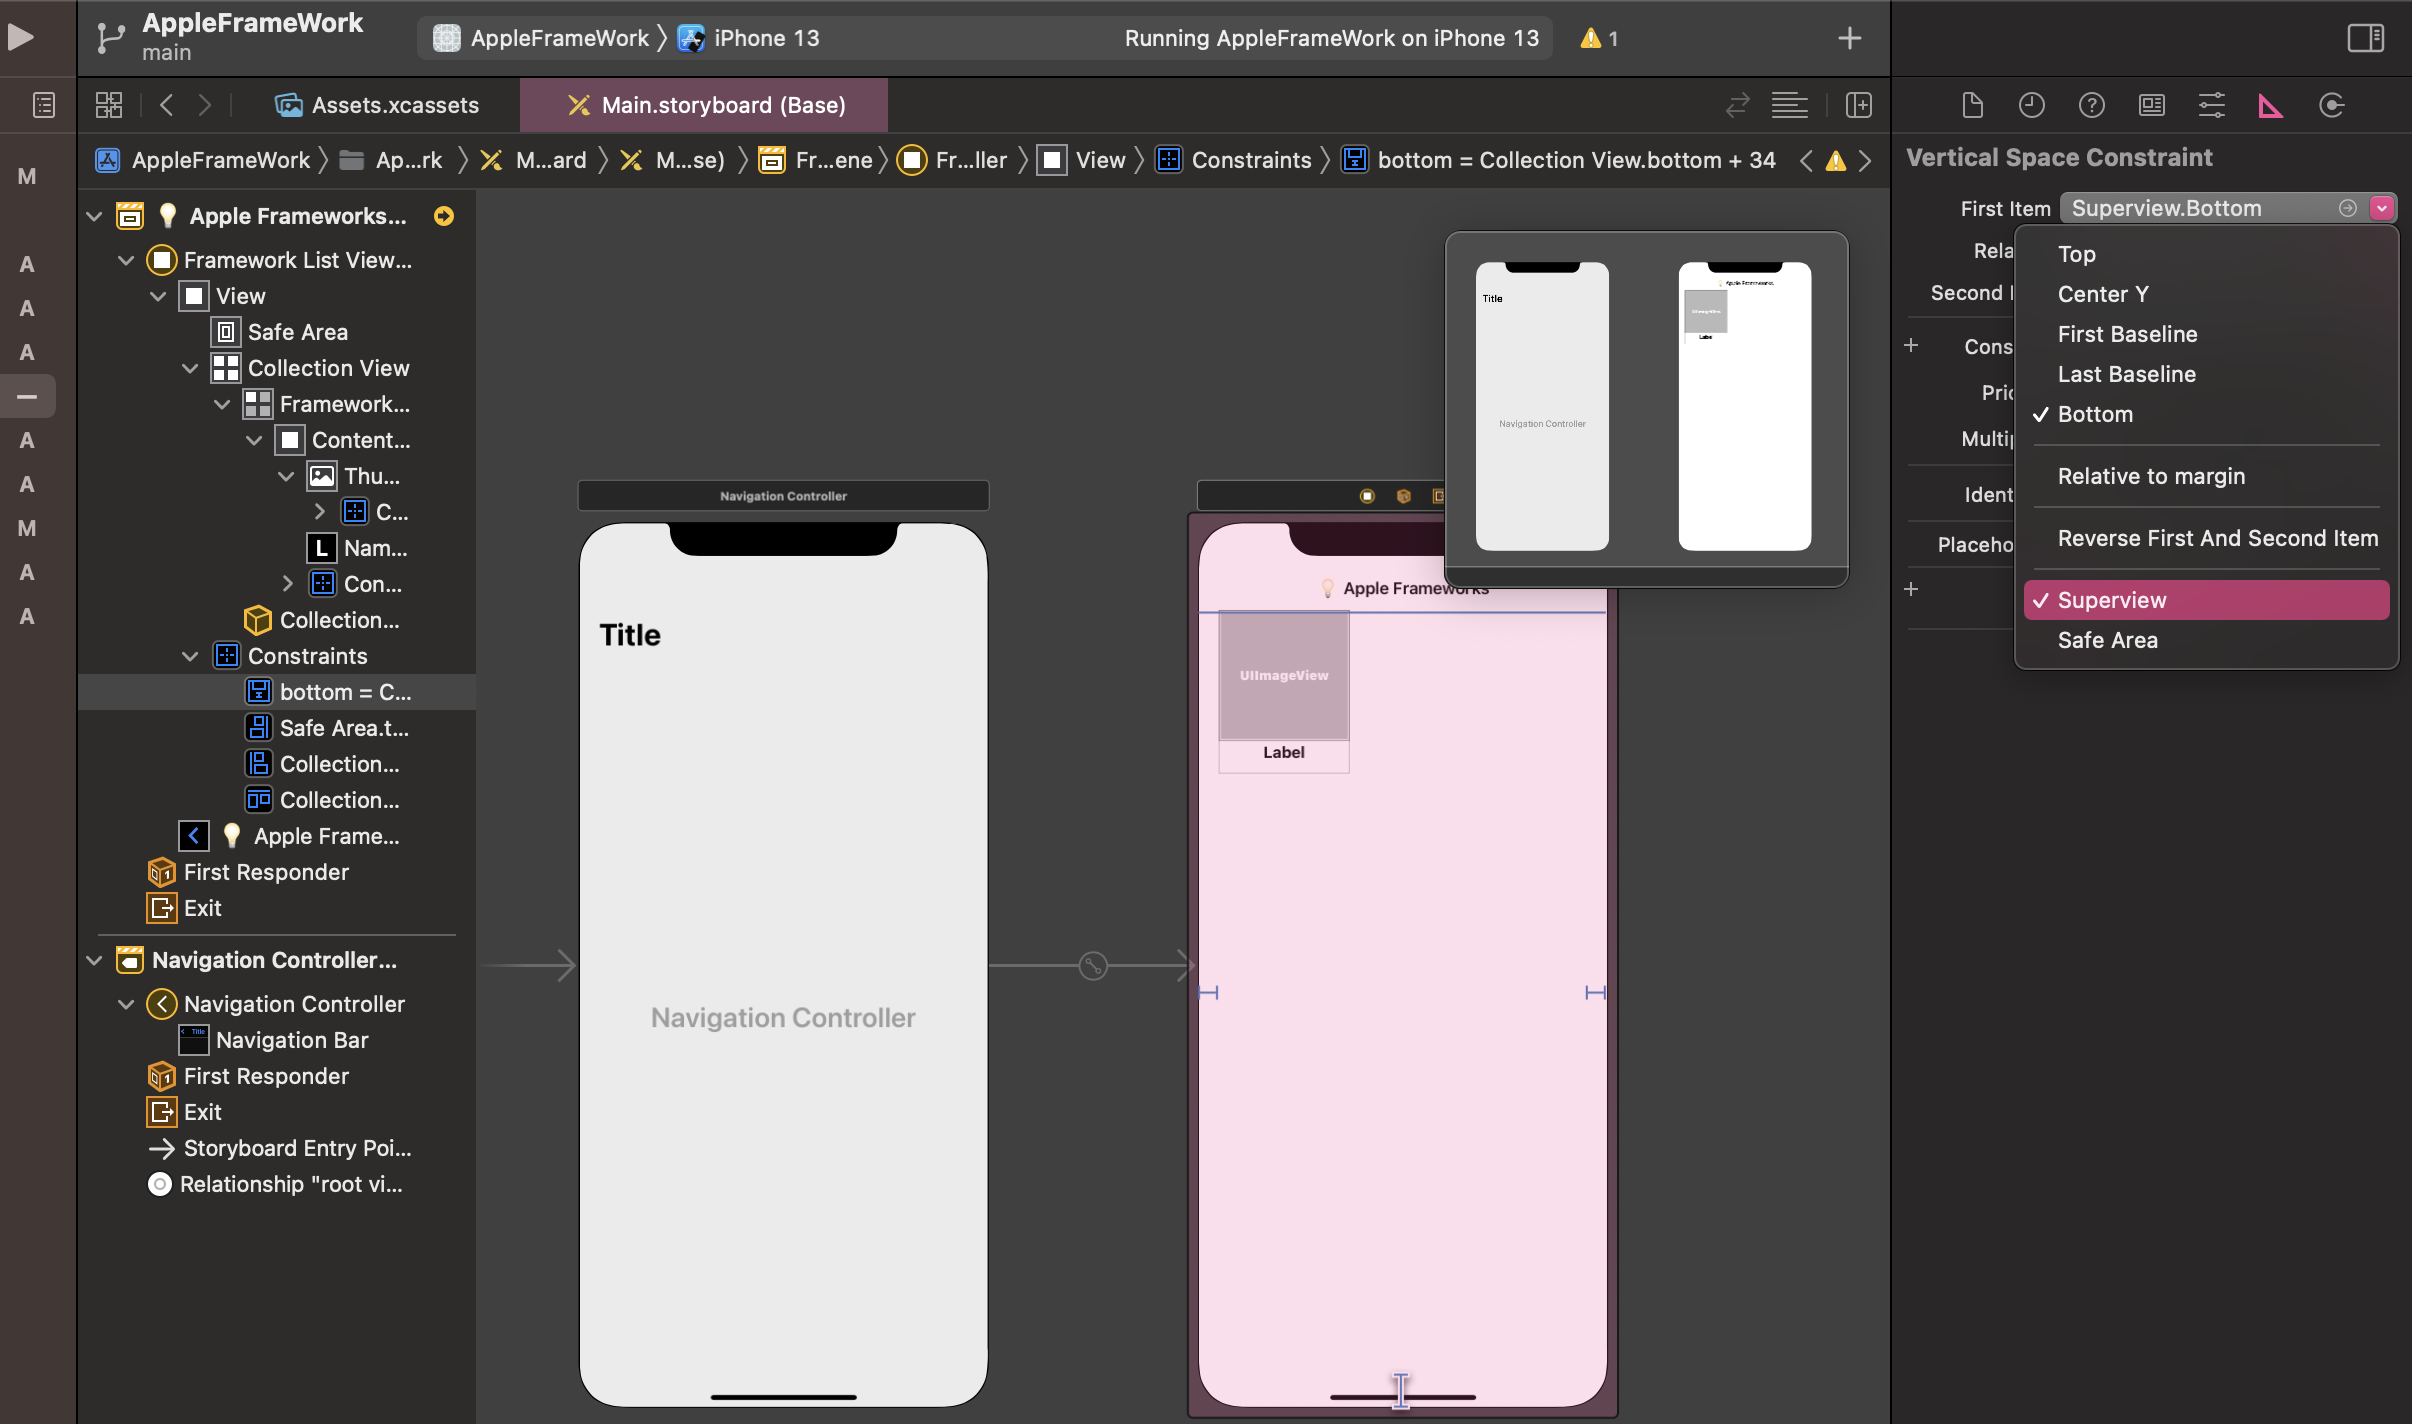
Task: Click the minimap navigation controller thumbnail
Action: coord(1542,406)
